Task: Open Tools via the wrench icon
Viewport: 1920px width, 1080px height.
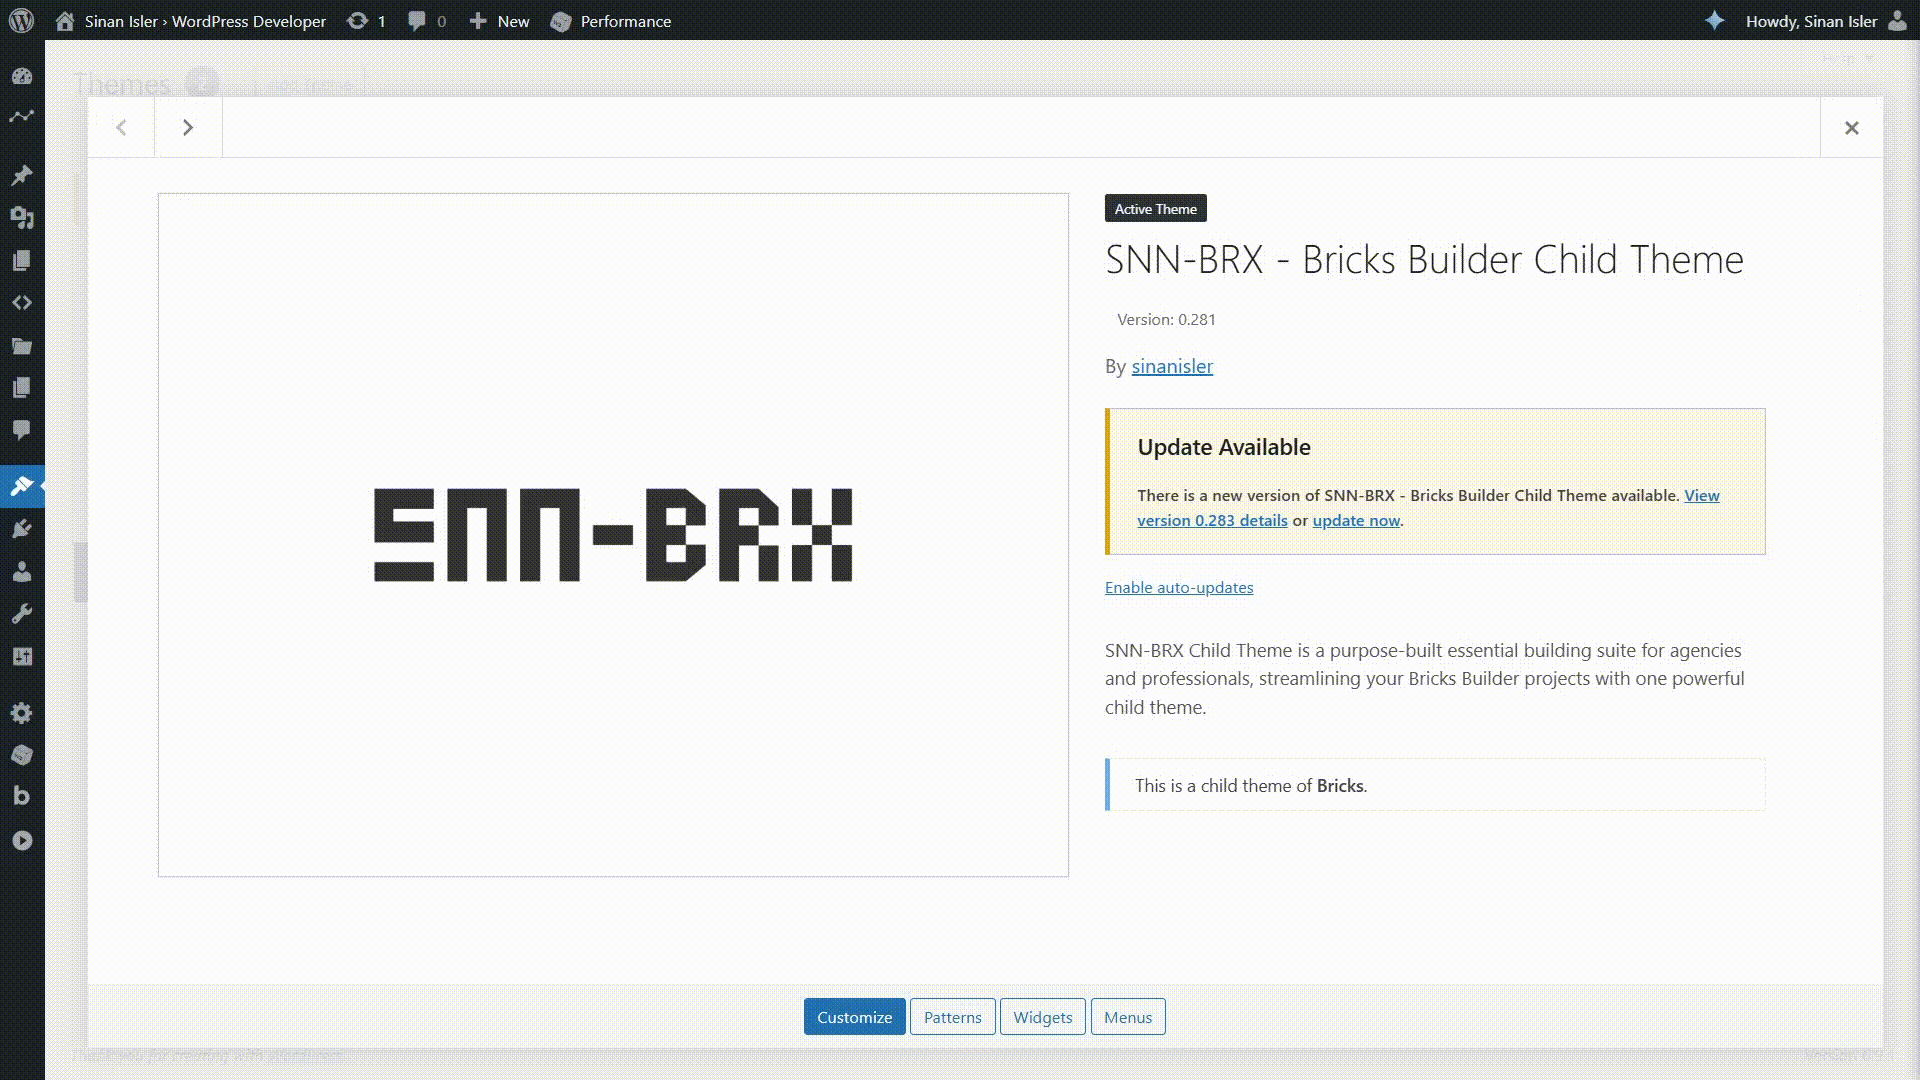Action: (22, 614)
